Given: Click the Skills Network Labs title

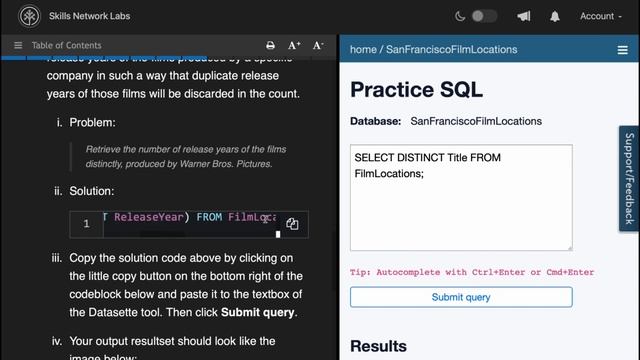Looking at the screenshot, I should tap(89, 16).
